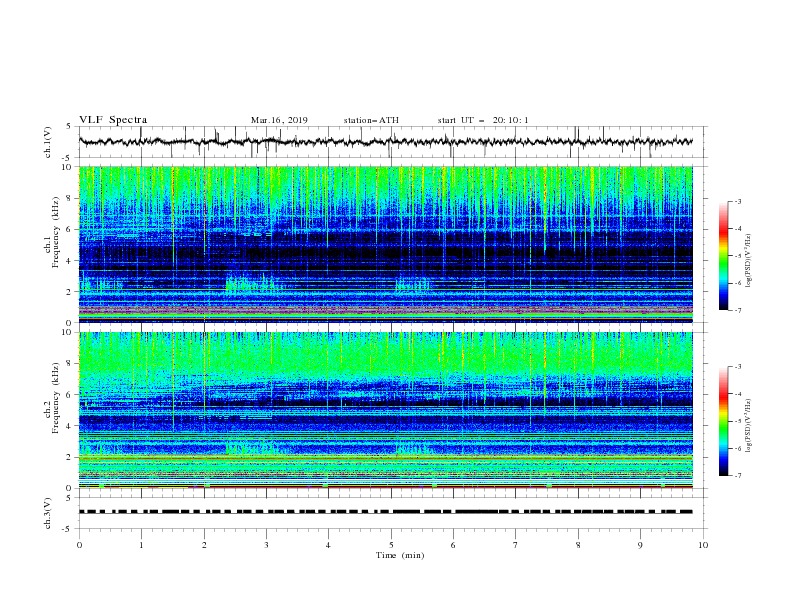The width and height of the screenshot is (792, 612).
Task: Select the date text "Mar.16, 2019"
Action: coord(279,120)
